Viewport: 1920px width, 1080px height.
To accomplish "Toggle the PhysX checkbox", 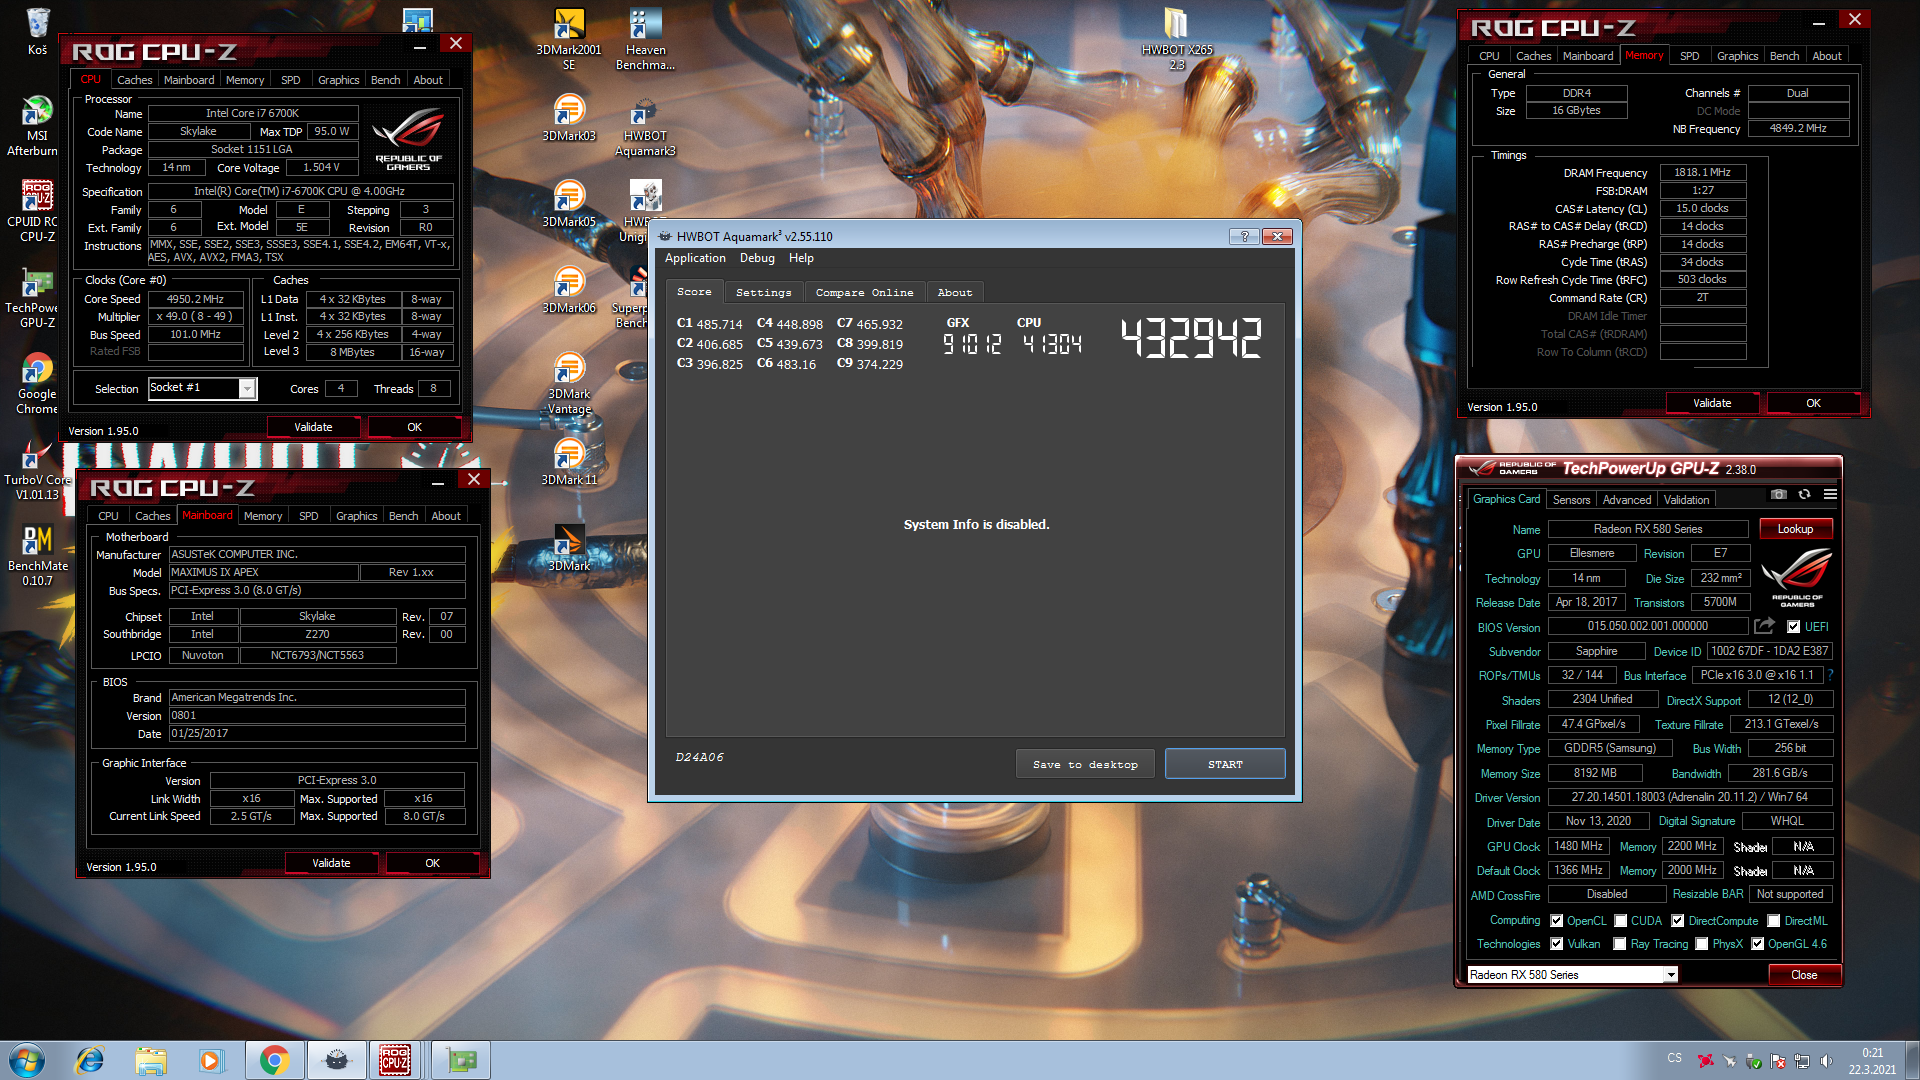I will click(1702, 944).
